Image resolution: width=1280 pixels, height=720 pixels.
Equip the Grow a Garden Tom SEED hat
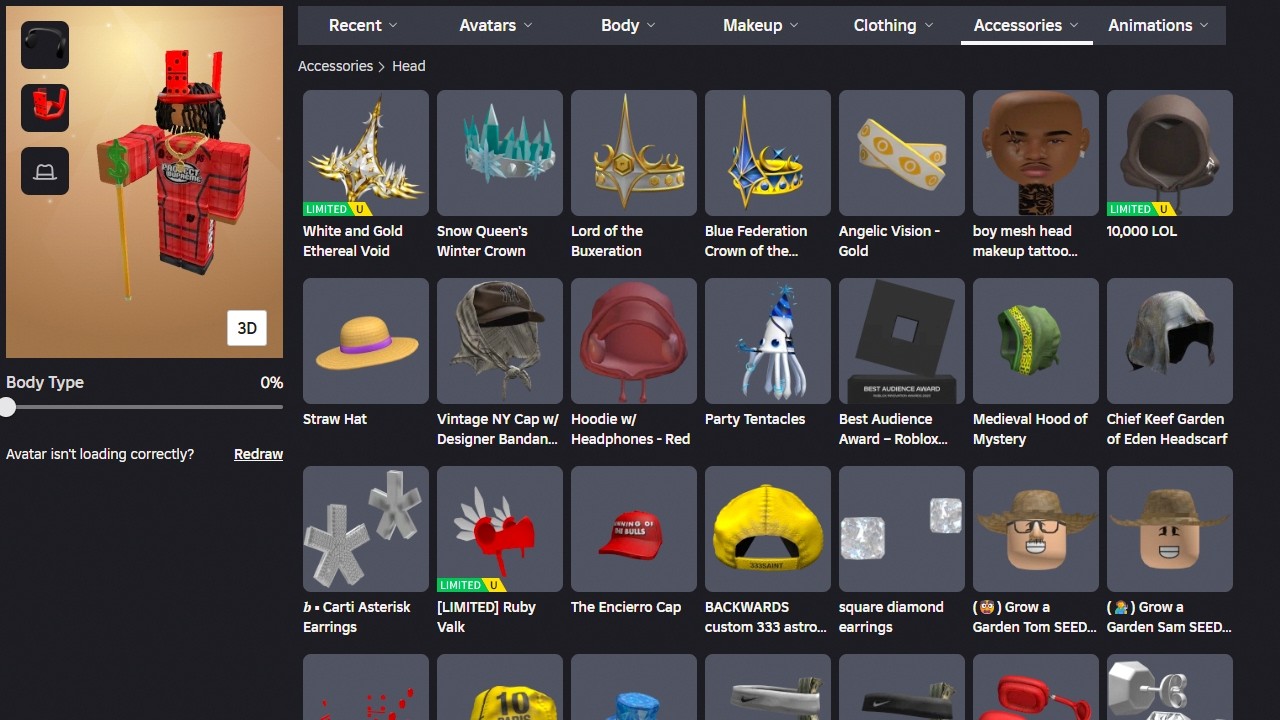[x=1036, y=529]
